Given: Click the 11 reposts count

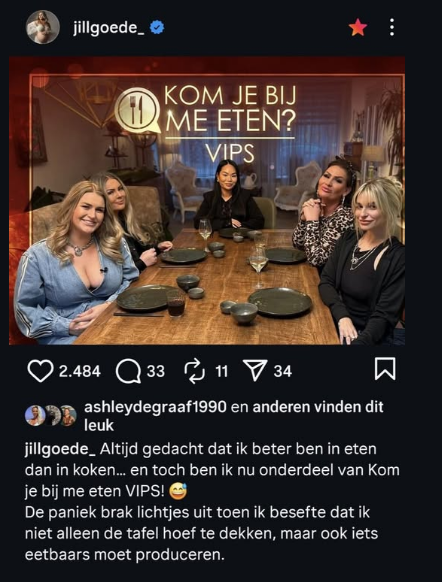Looking at the screenshot, I should click(x=222, y=371).
